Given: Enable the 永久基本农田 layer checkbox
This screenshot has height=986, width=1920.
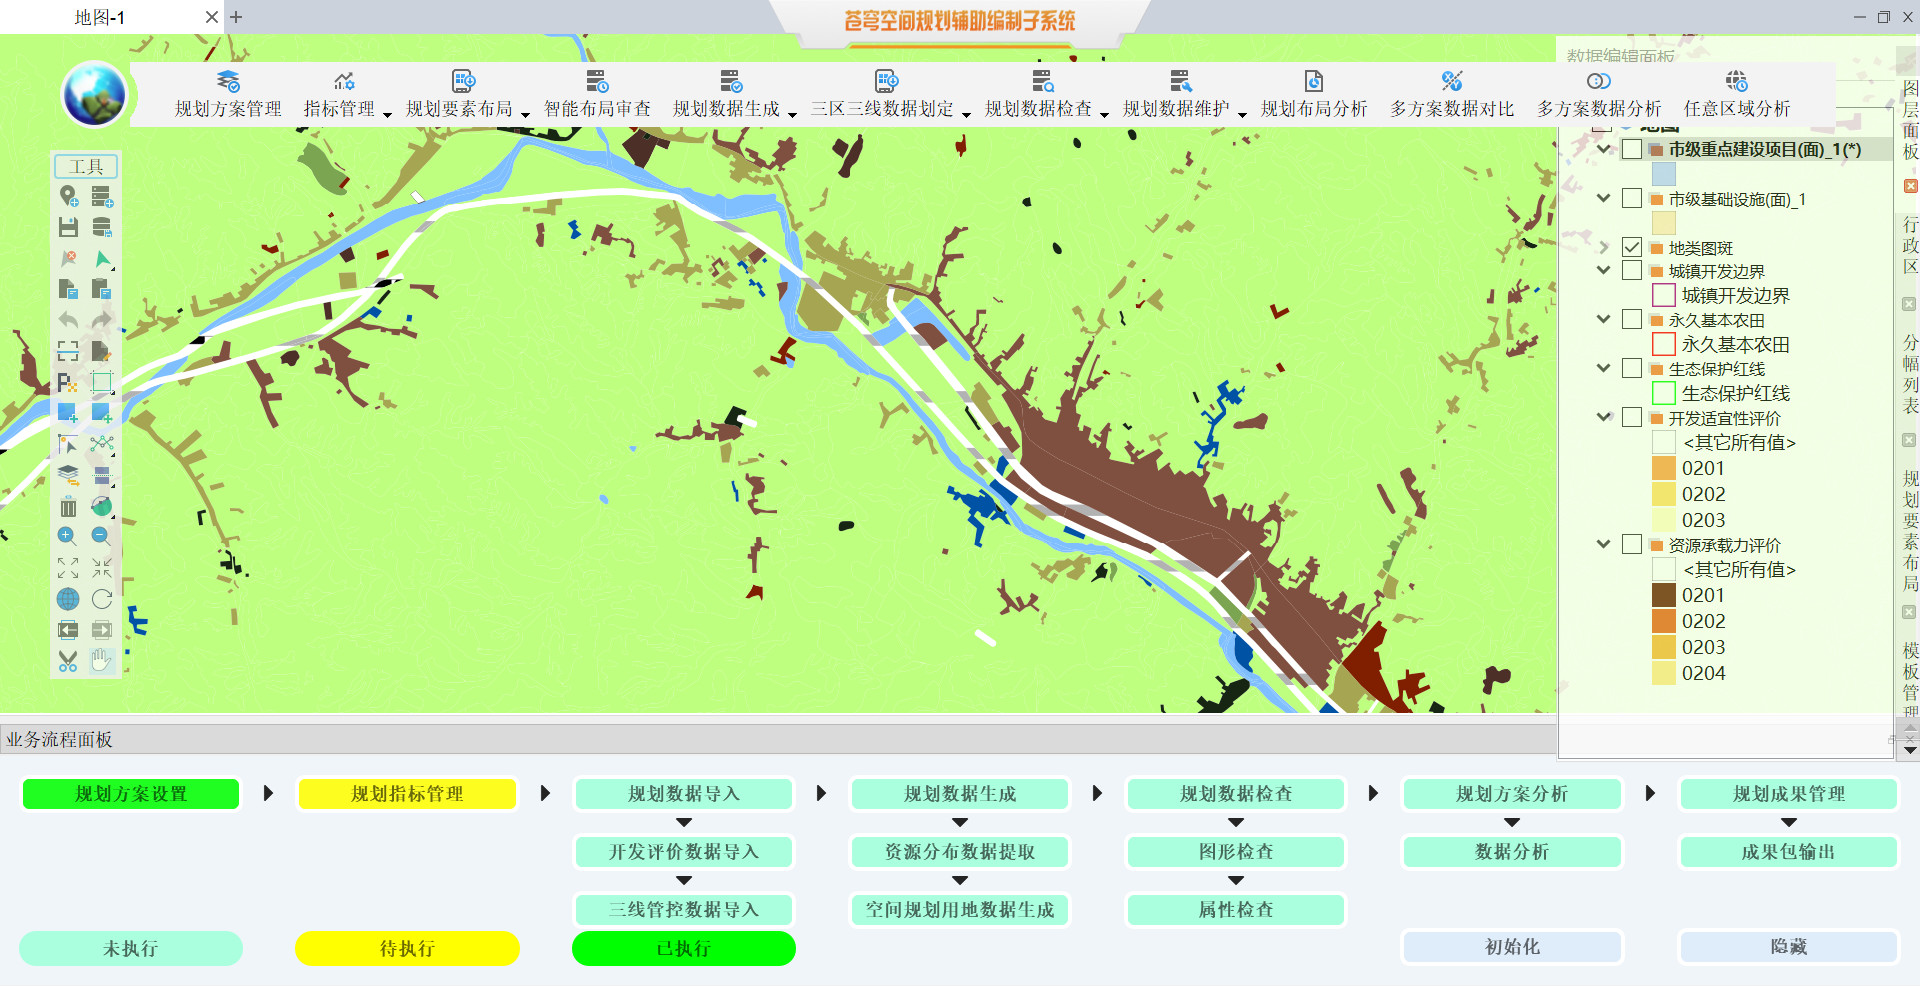Looking at the screenshot, I should [x=1632, y=319].
